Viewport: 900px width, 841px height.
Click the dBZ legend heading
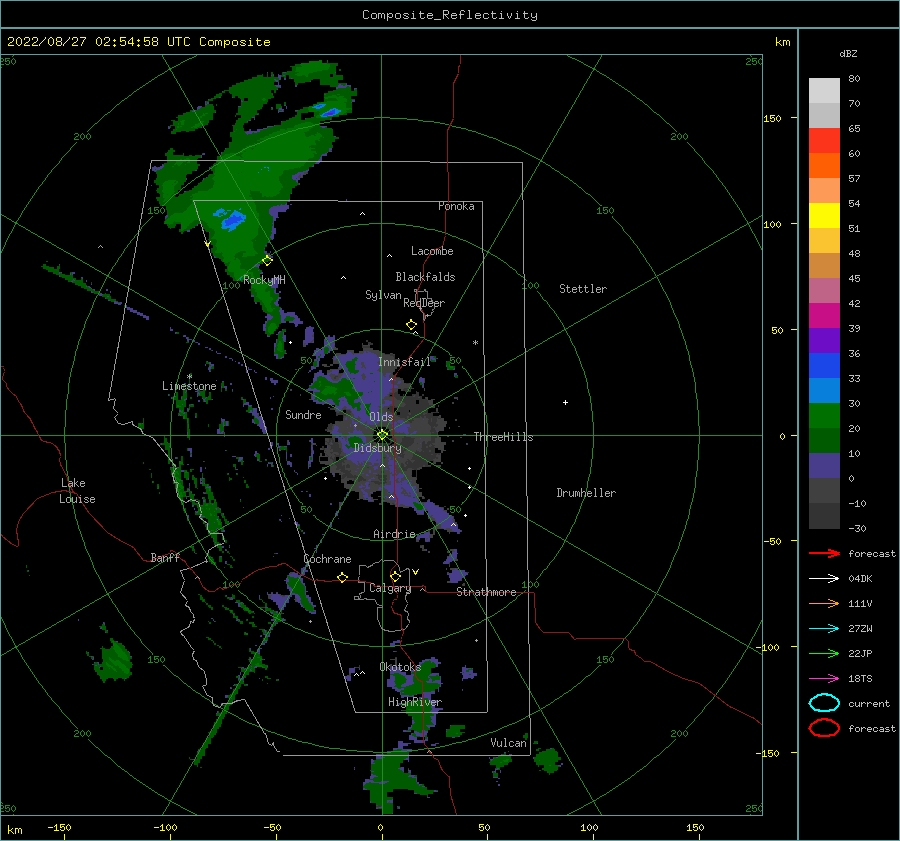pos(848,53)
